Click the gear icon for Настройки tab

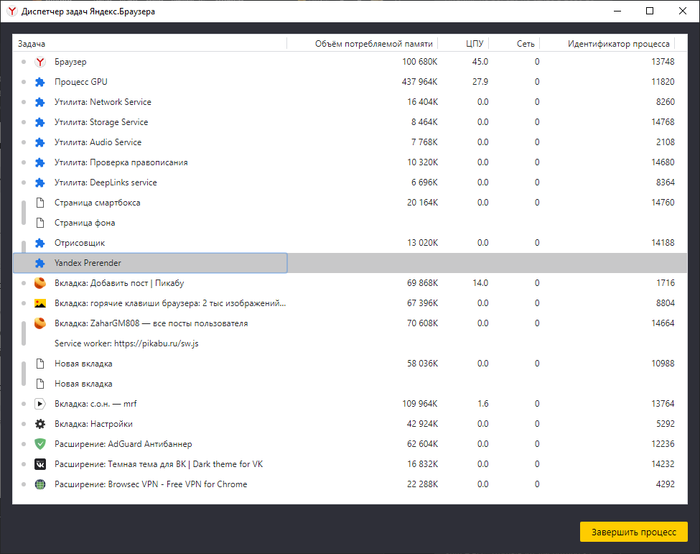[x=40, y=424]
